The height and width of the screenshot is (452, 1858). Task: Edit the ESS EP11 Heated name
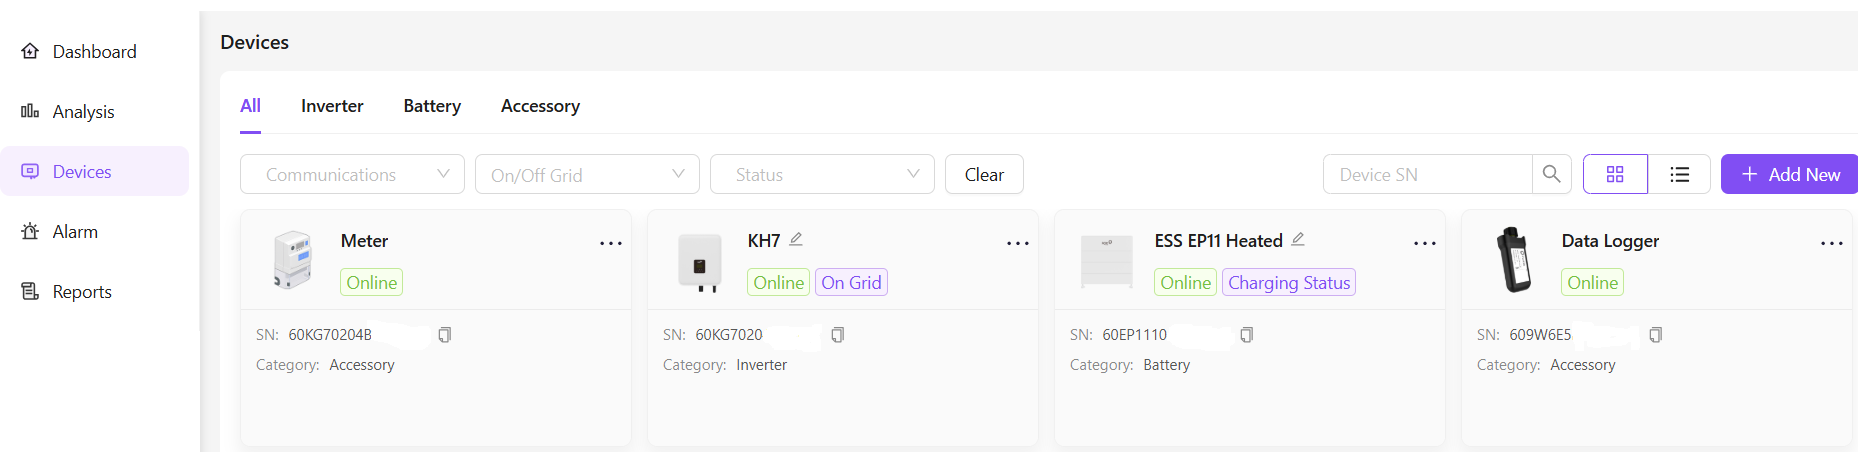pos(1298,240)
